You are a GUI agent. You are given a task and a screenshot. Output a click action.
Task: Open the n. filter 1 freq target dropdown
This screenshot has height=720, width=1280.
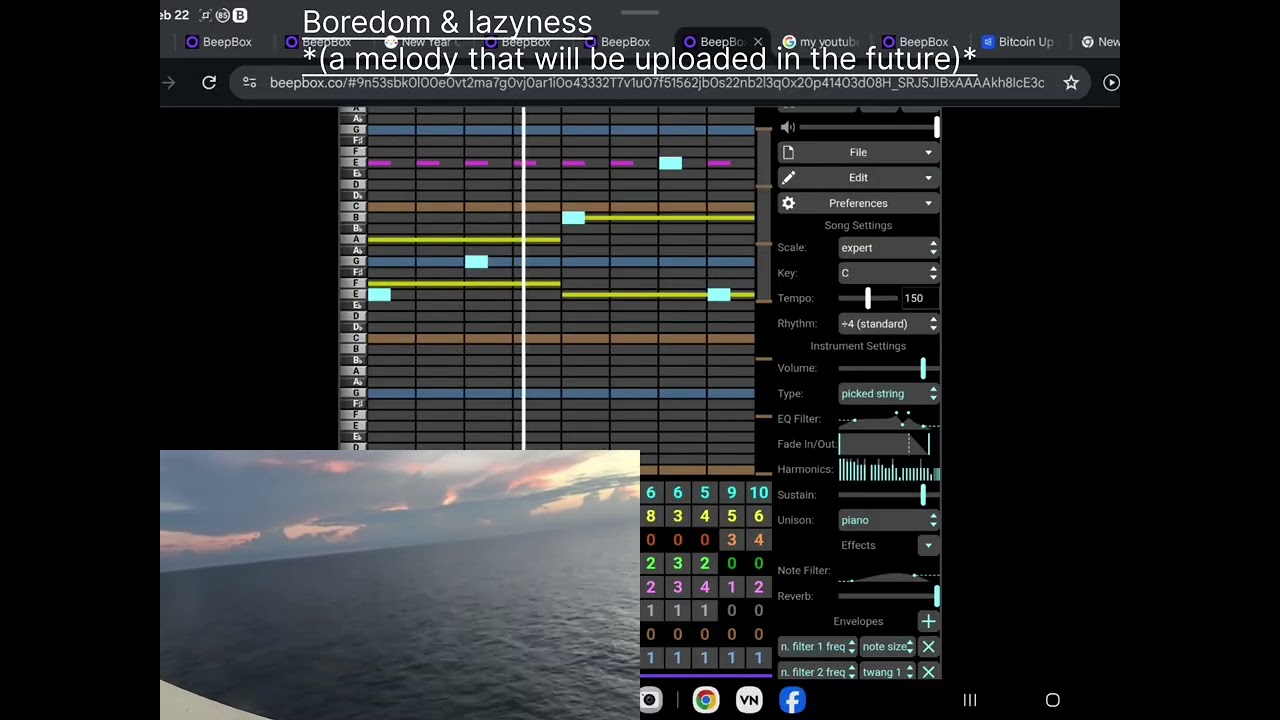[818, 647]
